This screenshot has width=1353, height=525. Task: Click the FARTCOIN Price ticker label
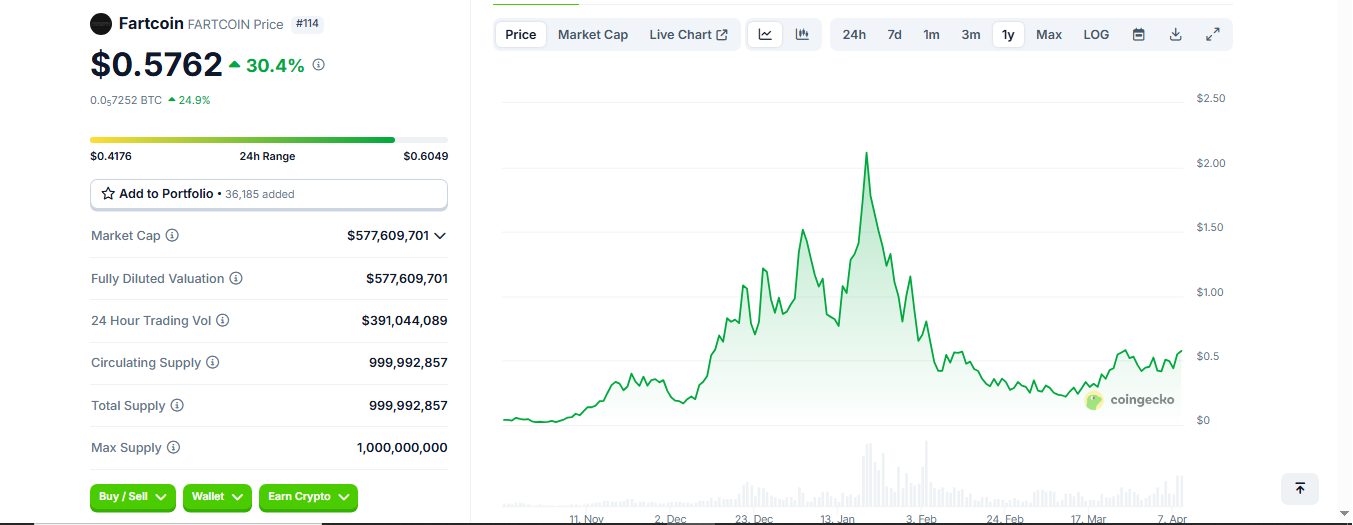236,24
